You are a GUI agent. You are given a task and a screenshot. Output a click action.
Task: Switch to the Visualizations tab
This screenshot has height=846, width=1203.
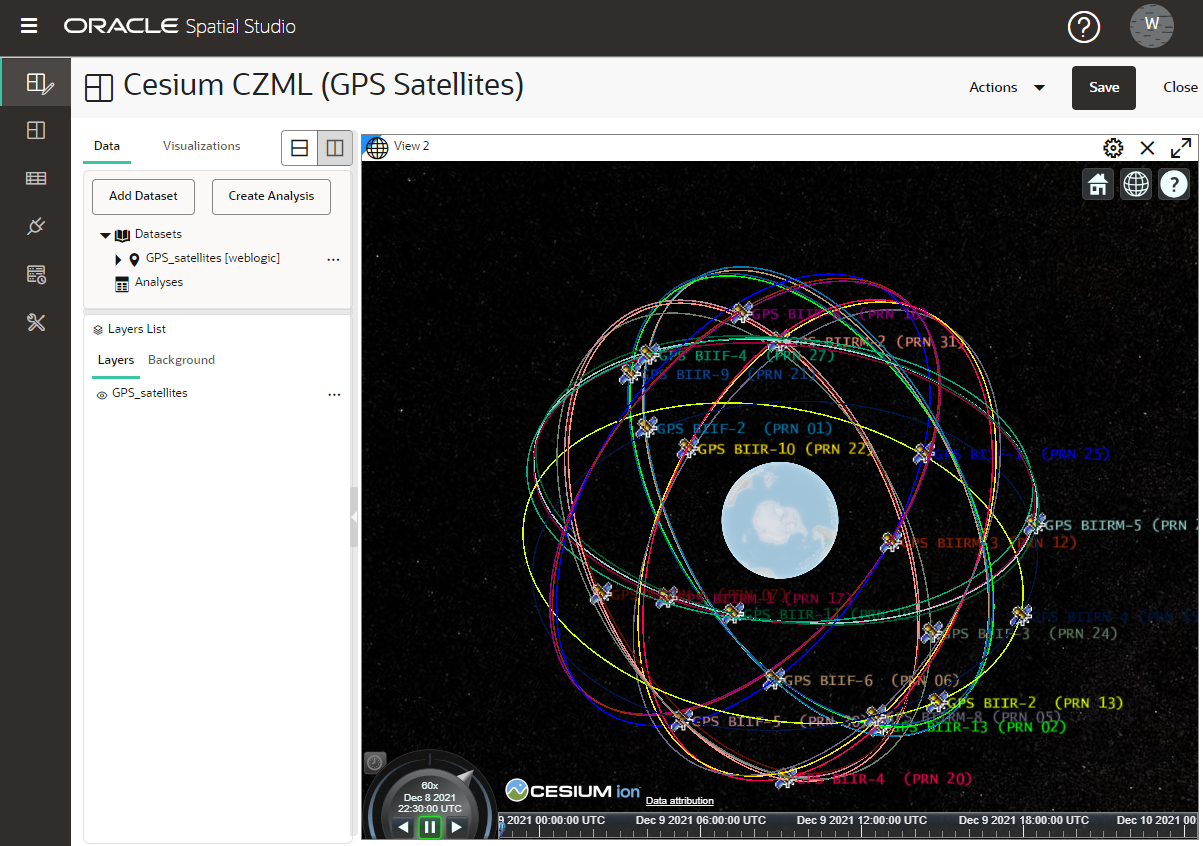click(200, 146)
